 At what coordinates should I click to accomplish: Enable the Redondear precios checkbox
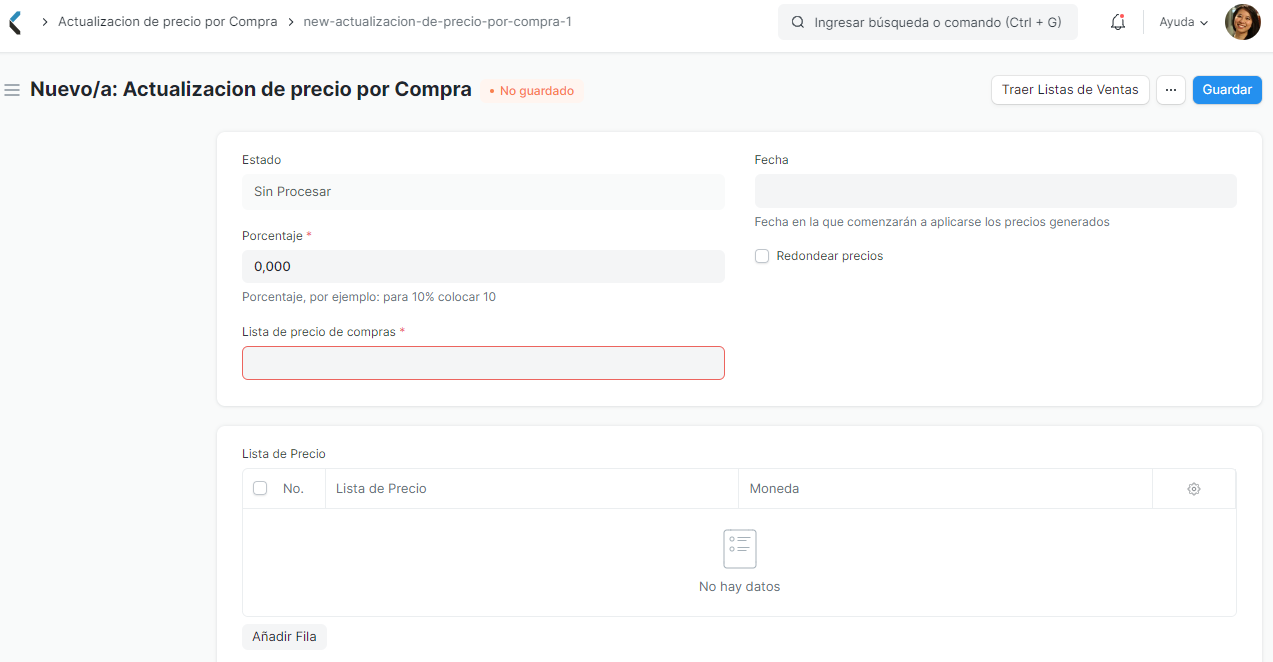(x=762, y=256)
